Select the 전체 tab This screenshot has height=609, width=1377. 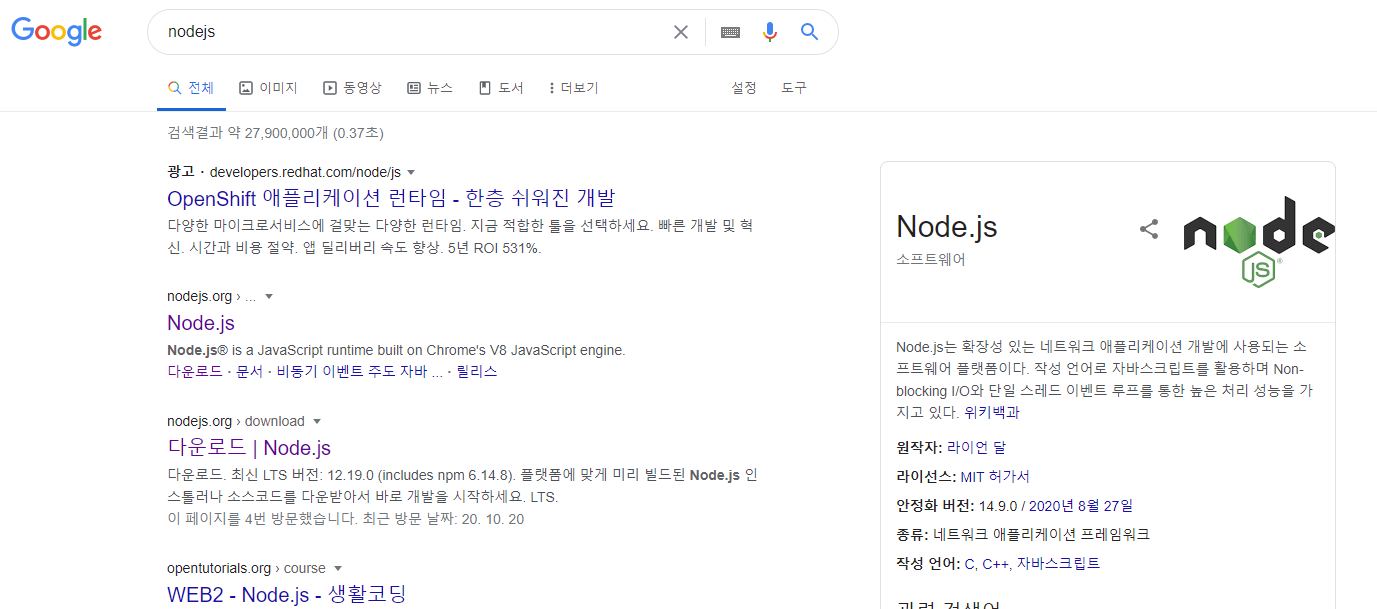190,88
